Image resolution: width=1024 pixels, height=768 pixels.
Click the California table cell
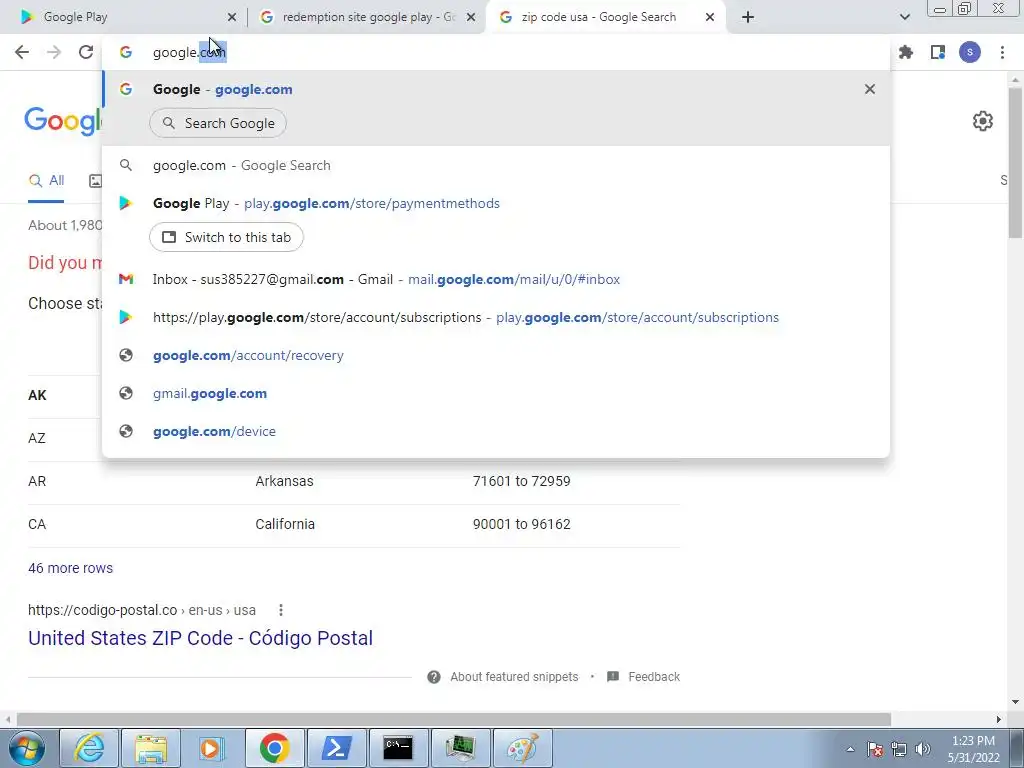coord(285,524)
